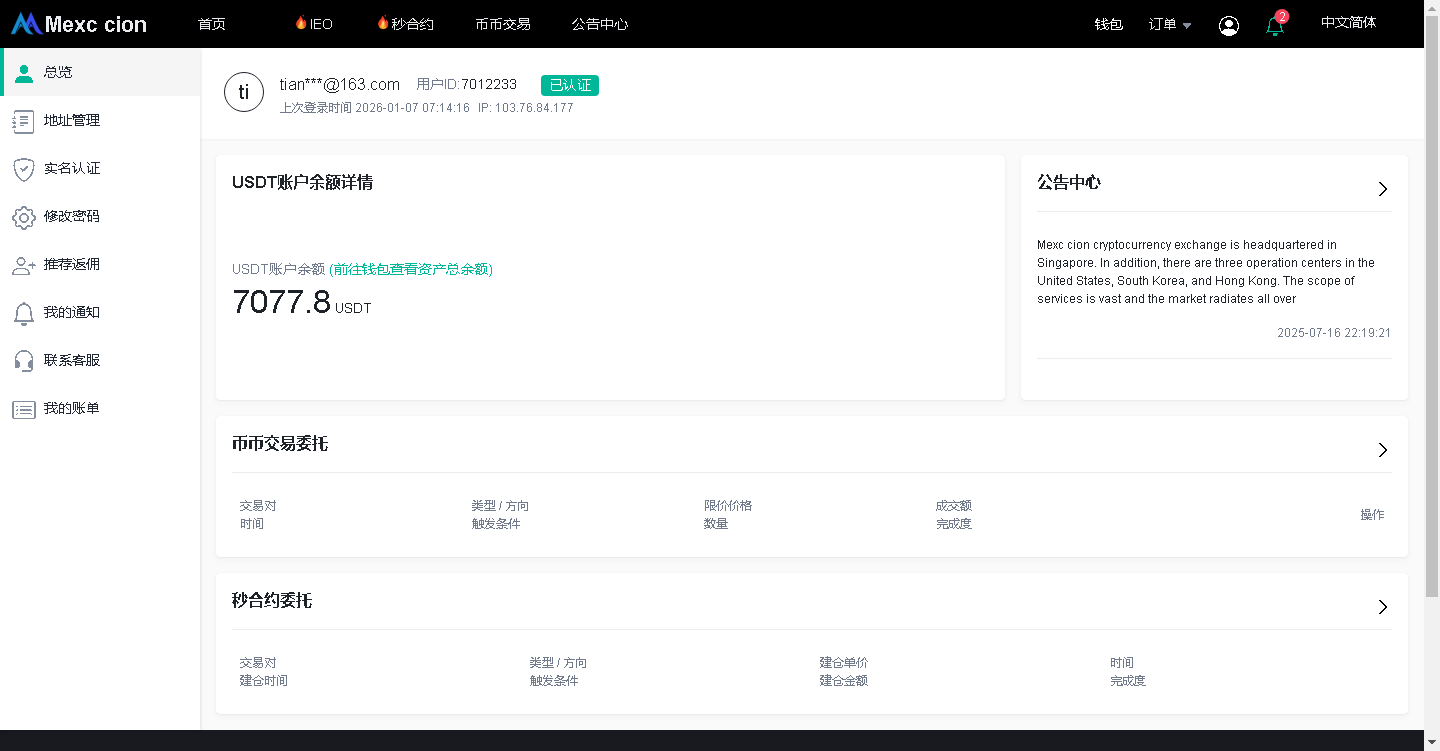Open 钱包 in the header
Image resolution: width=1440 pixels, height=751 pixels.
pos(1108,25)
